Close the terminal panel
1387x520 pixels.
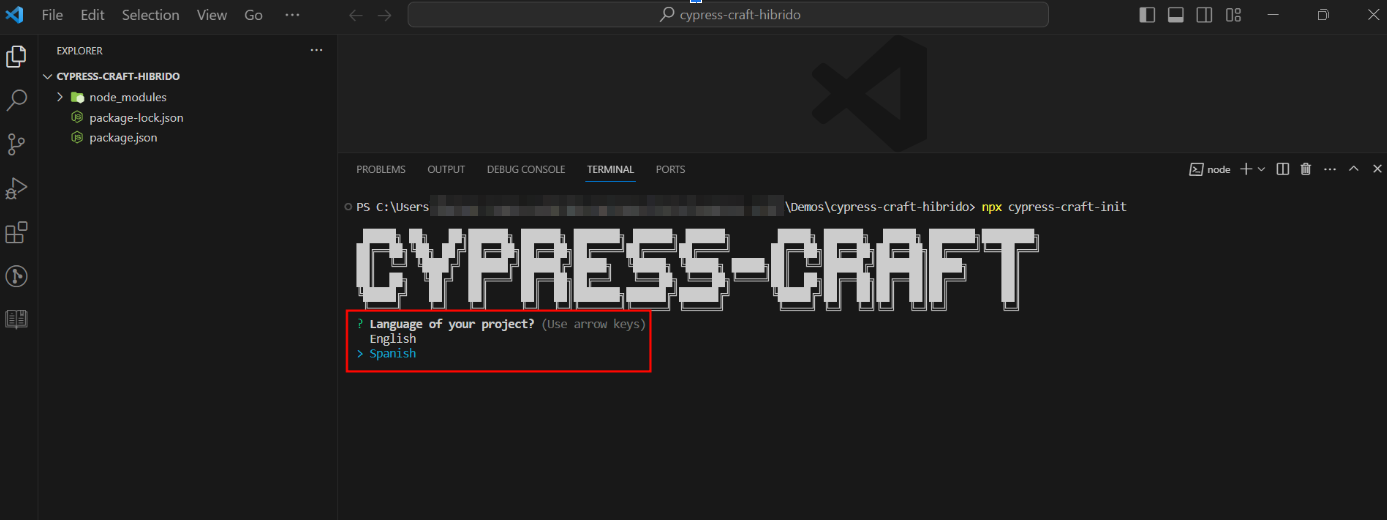click(1377, 170)
